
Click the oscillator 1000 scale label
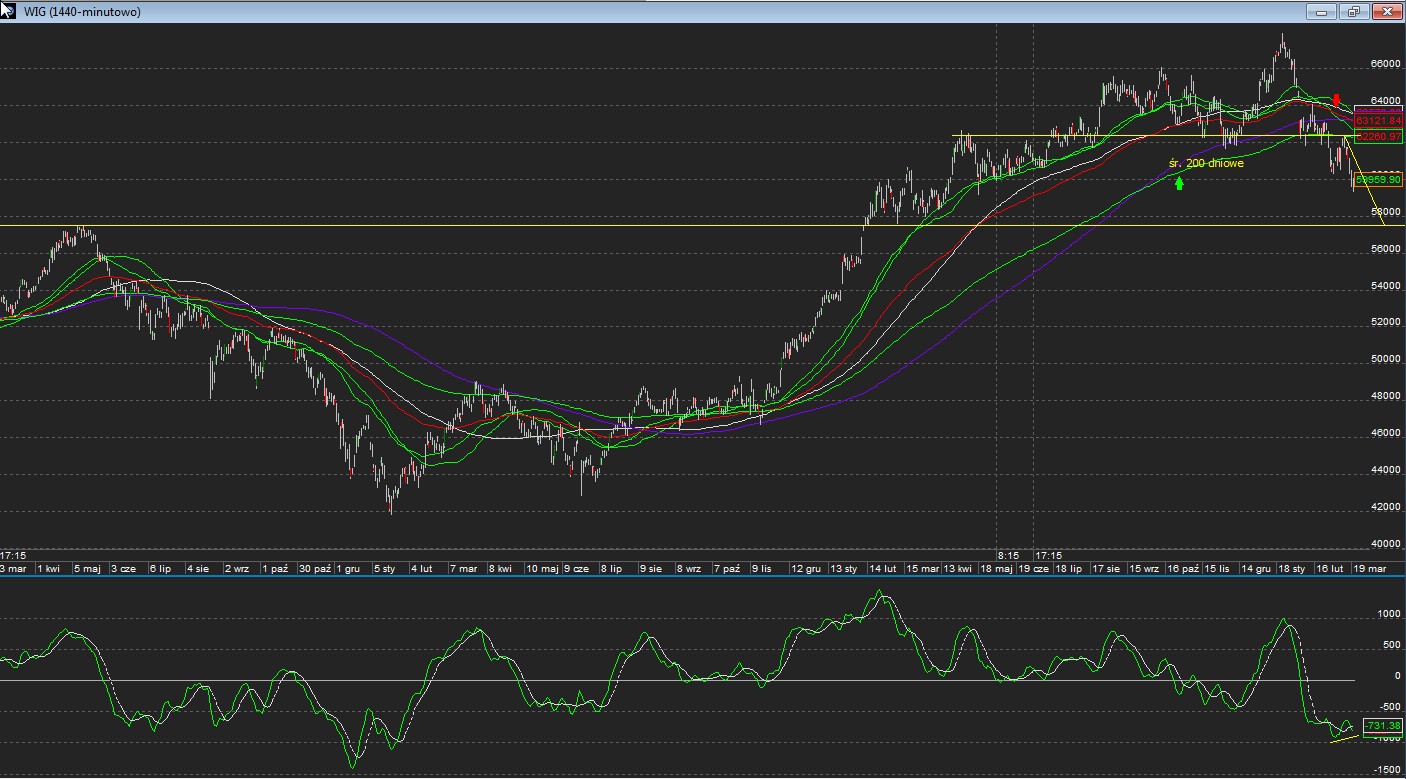coord(1389,614)
